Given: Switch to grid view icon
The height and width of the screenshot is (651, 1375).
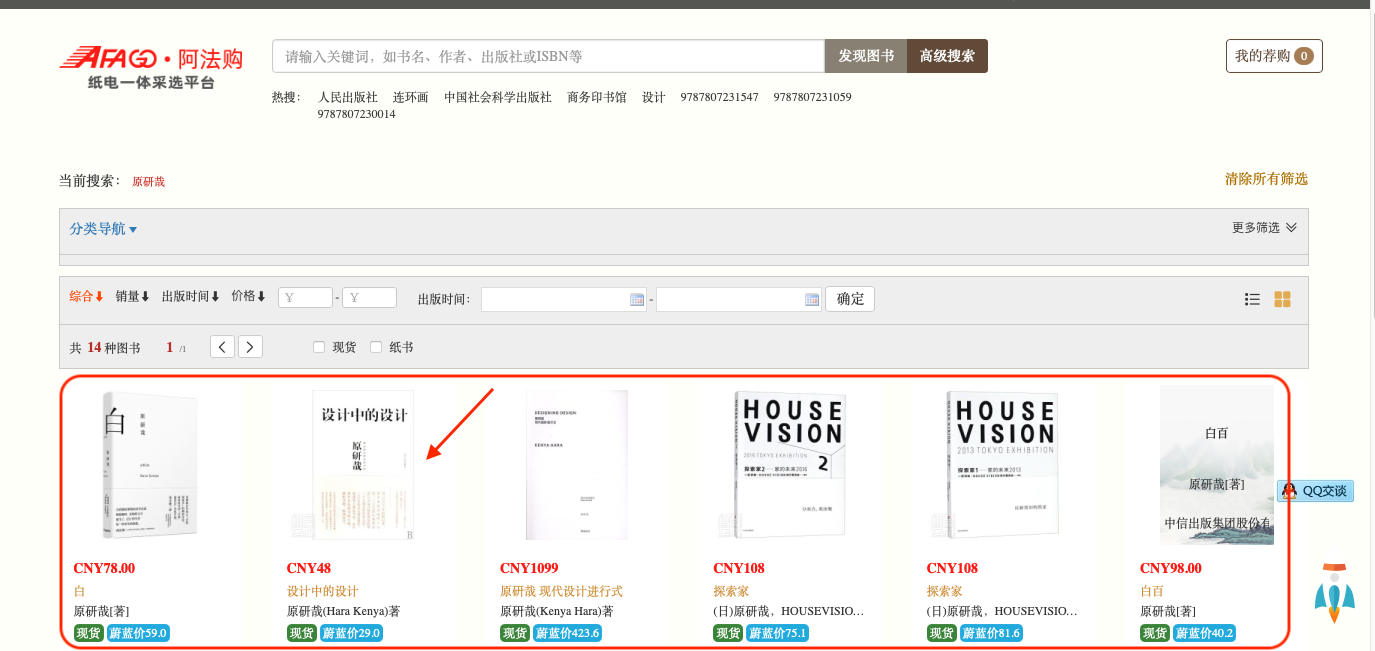Looking at the screenshot, I should click(1282, 299).
